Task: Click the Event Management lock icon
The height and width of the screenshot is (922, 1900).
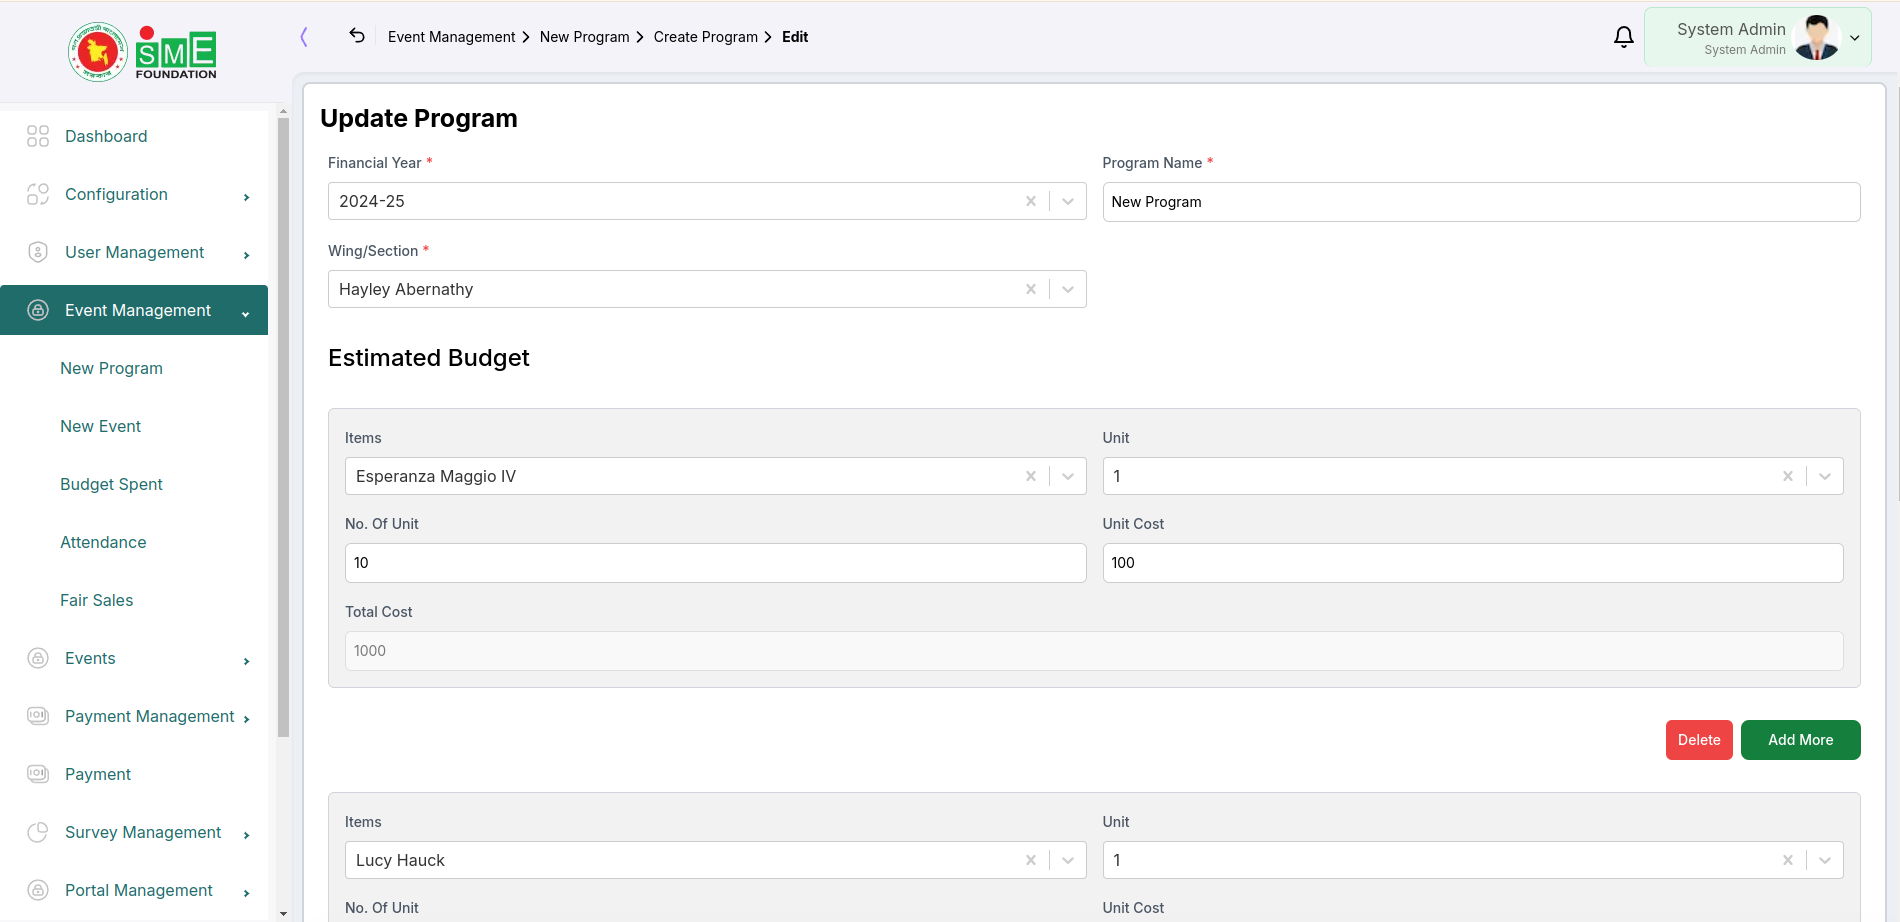Action: (38, 310)
